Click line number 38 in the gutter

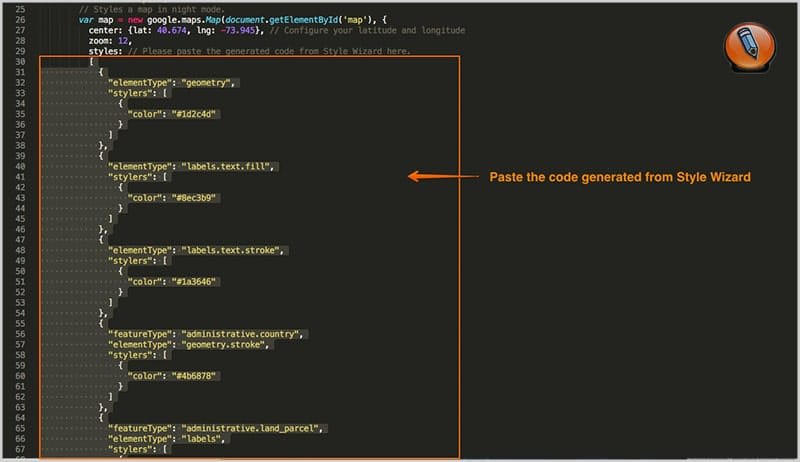[x=20, y=145]
